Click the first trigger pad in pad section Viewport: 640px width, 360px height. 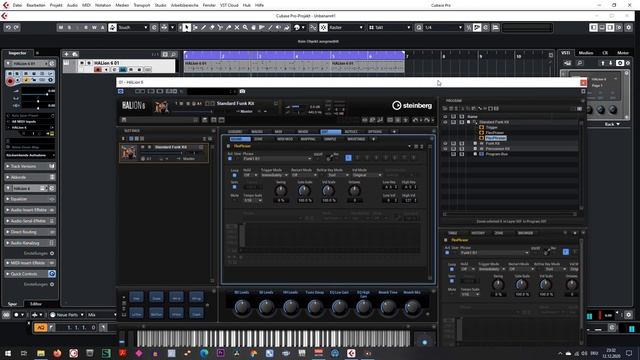click(x=136, y=298)
